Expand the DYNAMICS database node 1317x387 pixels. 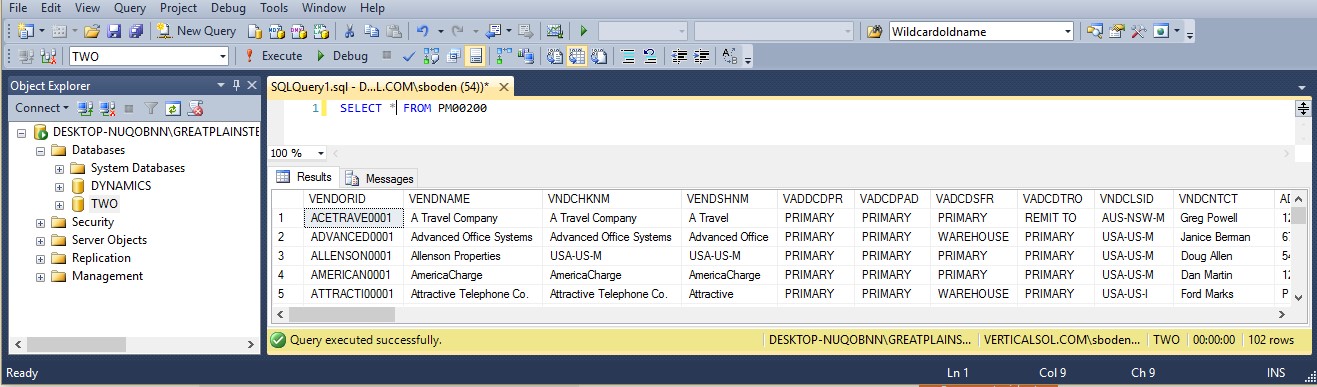coord(59,186)
